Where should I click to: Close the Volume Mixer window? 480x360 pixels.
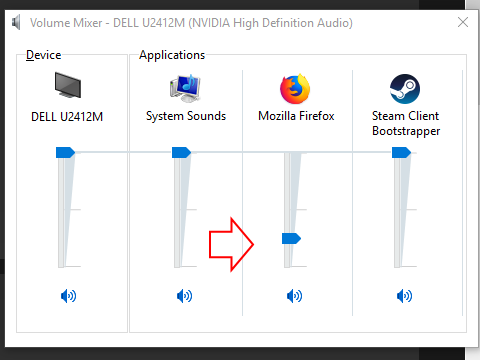click(463, 23)
